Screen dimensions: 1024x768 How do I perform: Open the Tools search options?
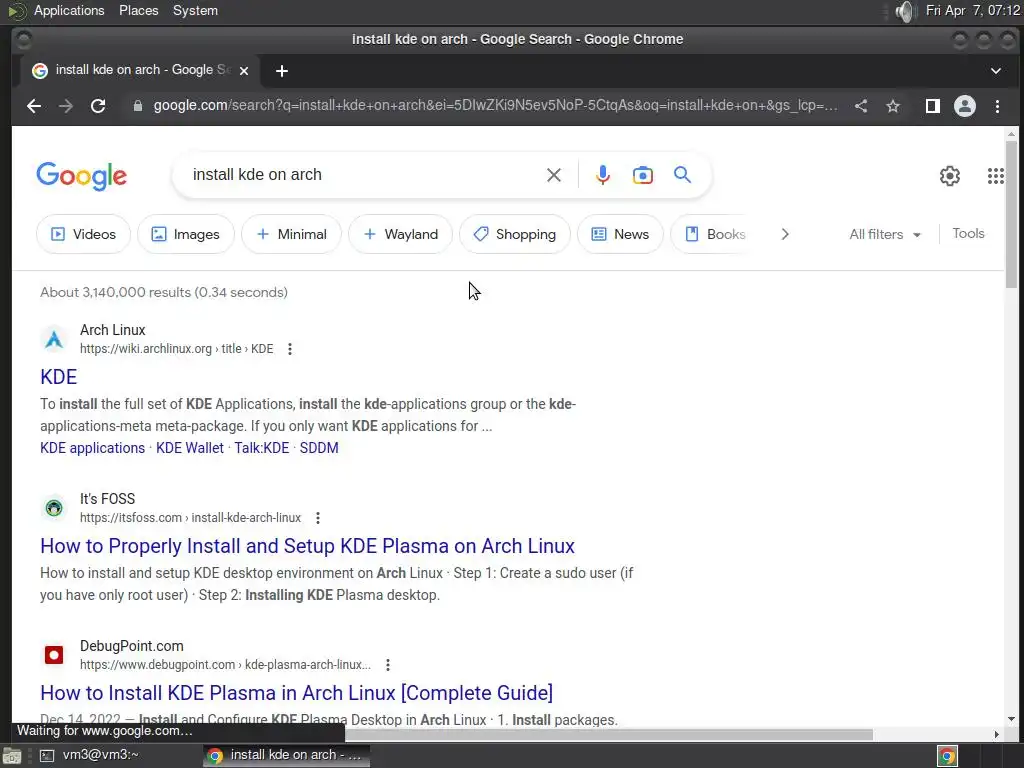click(x=968, y=233)
